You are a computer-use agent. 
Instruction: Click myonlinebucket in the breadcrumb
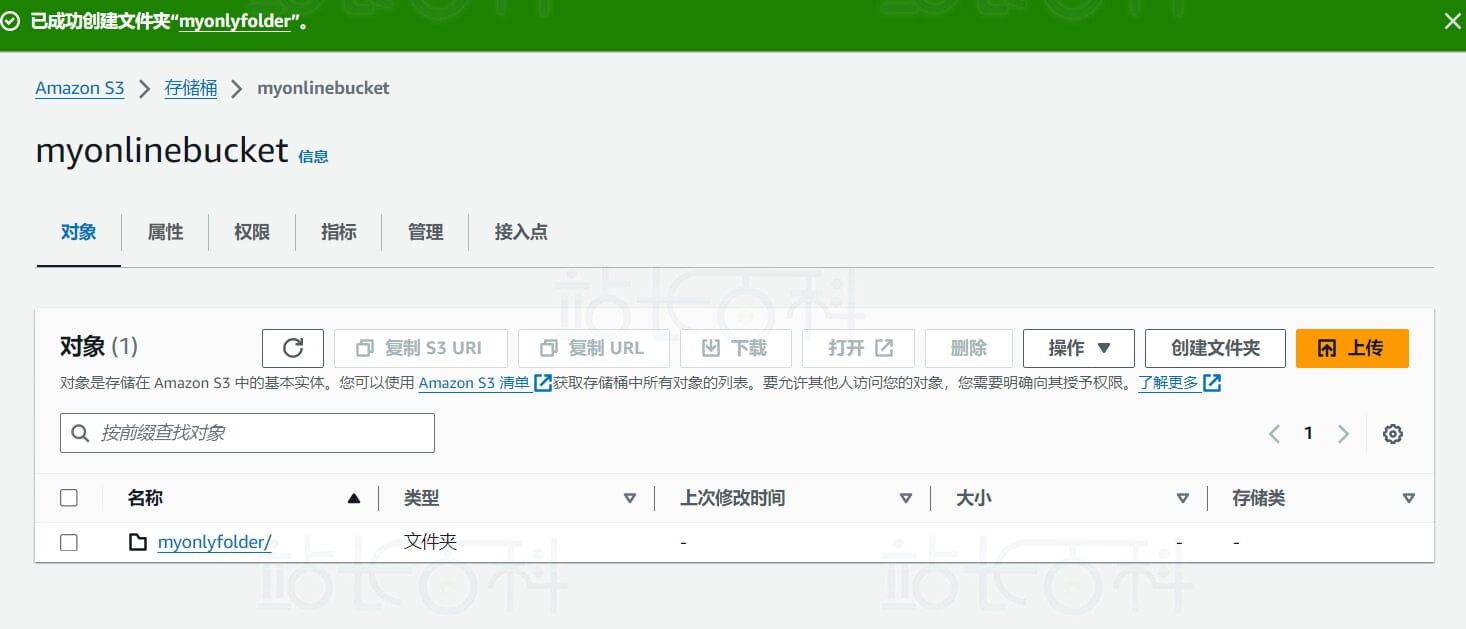tap(323, 88)
